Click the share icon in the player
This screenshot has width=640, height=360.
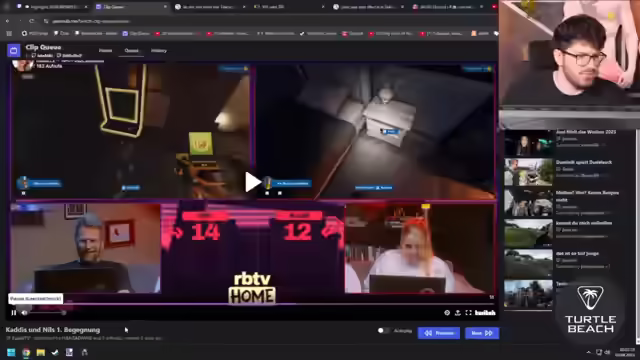pos(458,313)
